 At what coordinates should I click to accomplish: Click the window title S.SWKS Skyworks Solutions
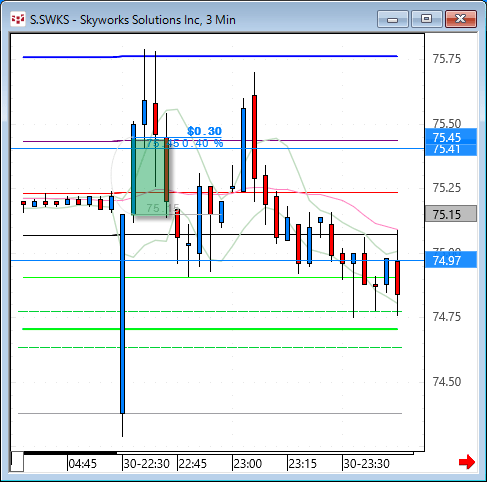point(133,20)
